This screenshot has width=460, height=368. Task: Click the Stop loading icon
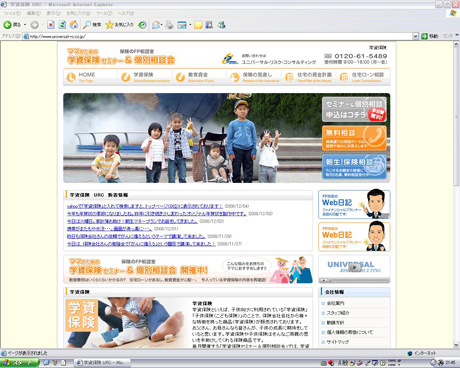pyautogui.click(x=51, y=25)
